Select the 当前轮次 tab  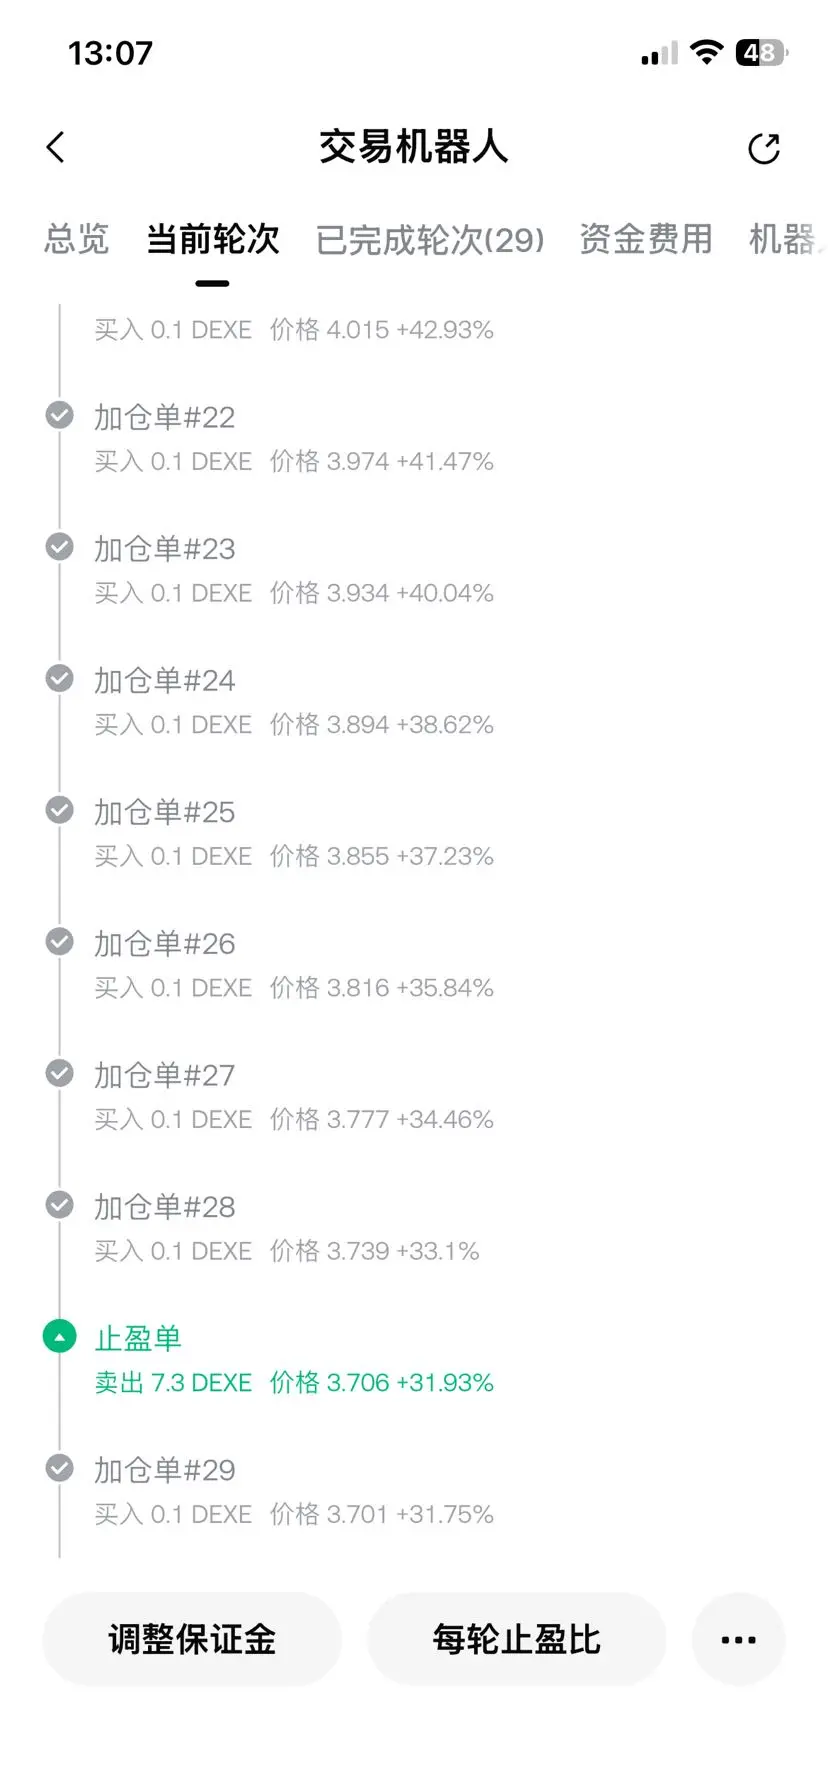213,240
